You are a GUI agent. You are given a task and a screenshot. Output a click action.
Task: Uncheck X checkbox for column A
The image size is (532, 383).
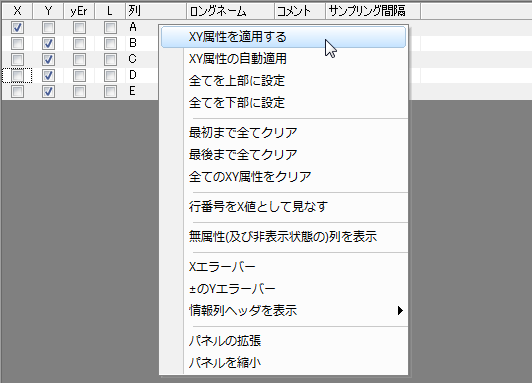[x=17, y=27]
